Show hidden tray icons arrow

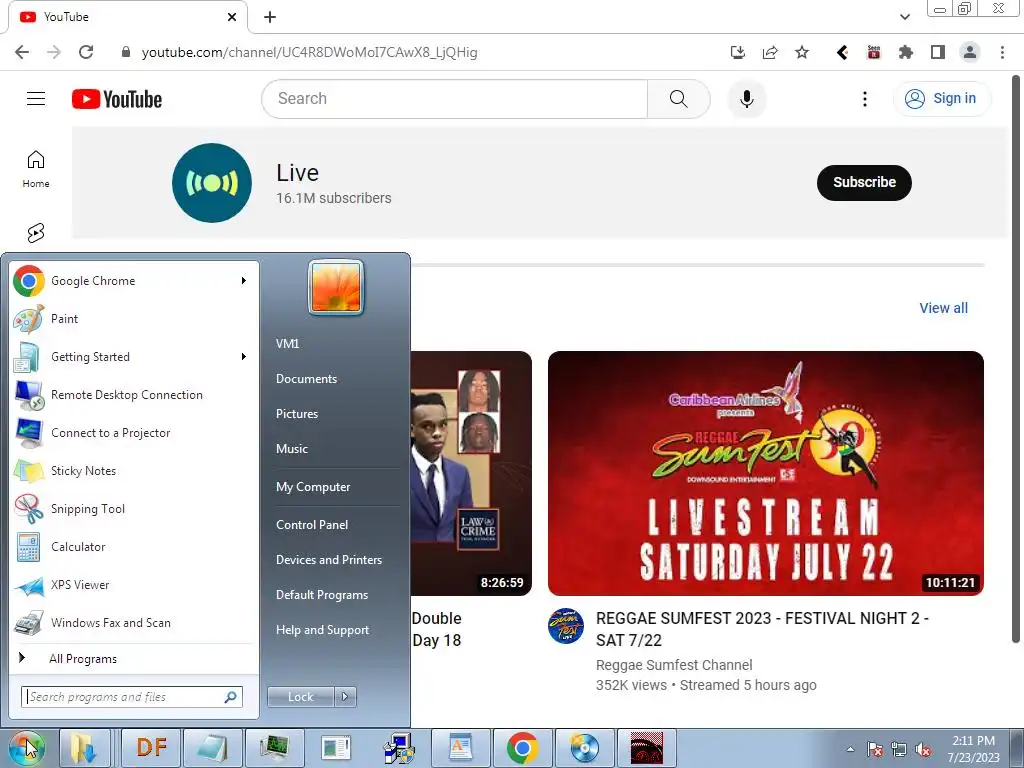click(x=850, y=749)
